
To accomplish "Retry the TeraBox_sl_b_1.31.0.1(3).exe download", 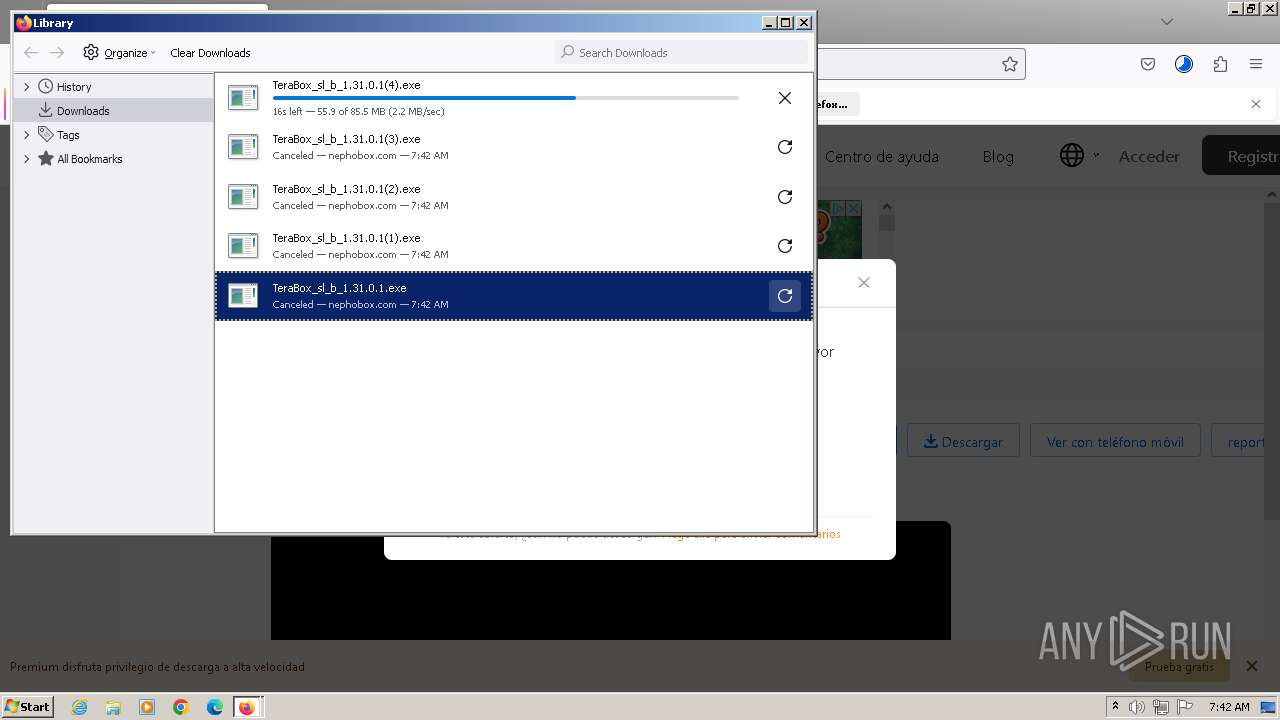I will pos(785,147).
